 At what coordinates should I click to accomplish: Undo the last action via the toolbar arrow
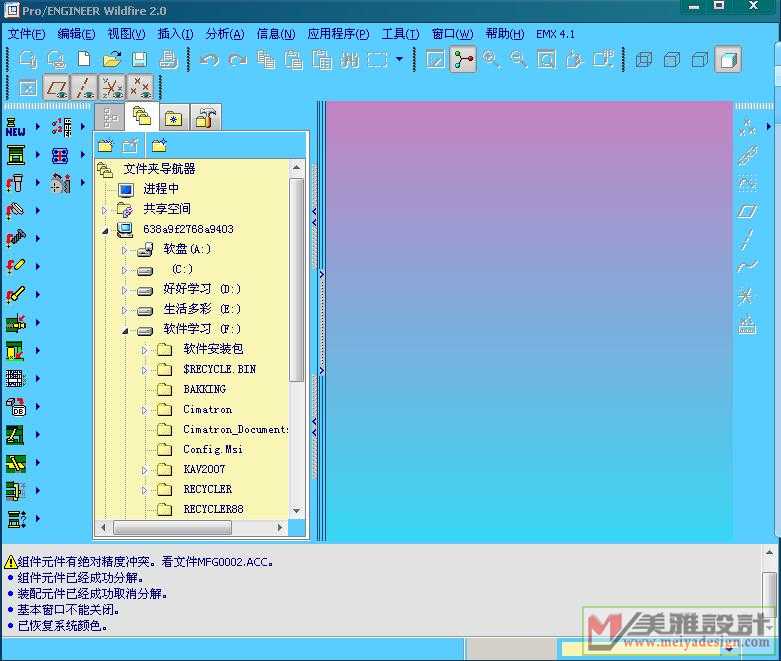[x=209, y=60]
